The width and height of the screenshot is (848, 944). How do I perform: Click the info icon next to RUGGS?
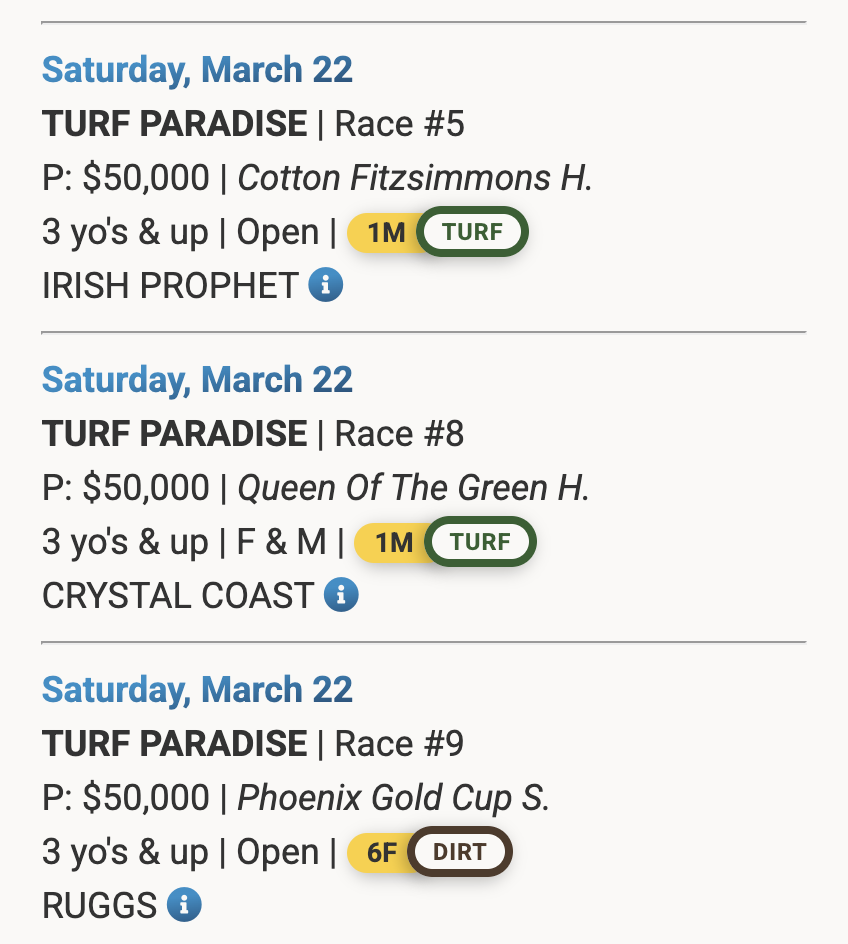[x=184, y=905]
